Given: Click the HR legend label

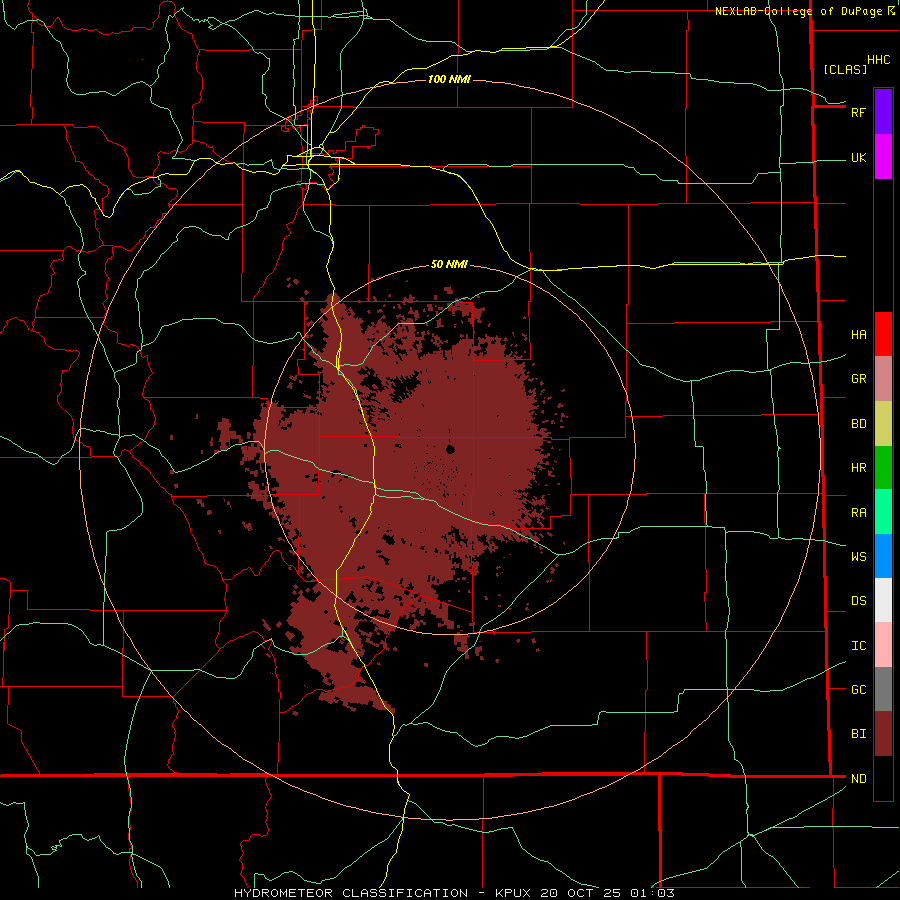Looking at the screenshot, I should [858, 468].
